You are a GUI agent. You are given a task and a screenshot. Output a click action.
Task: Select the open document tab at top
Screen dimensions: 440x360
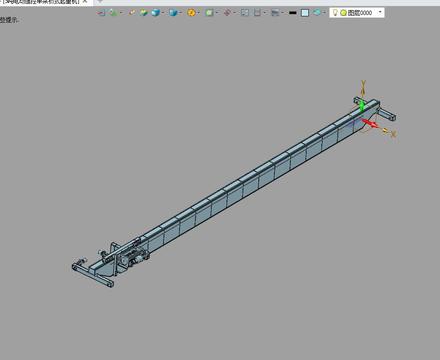pyautogui.click(x=40, y=2)
